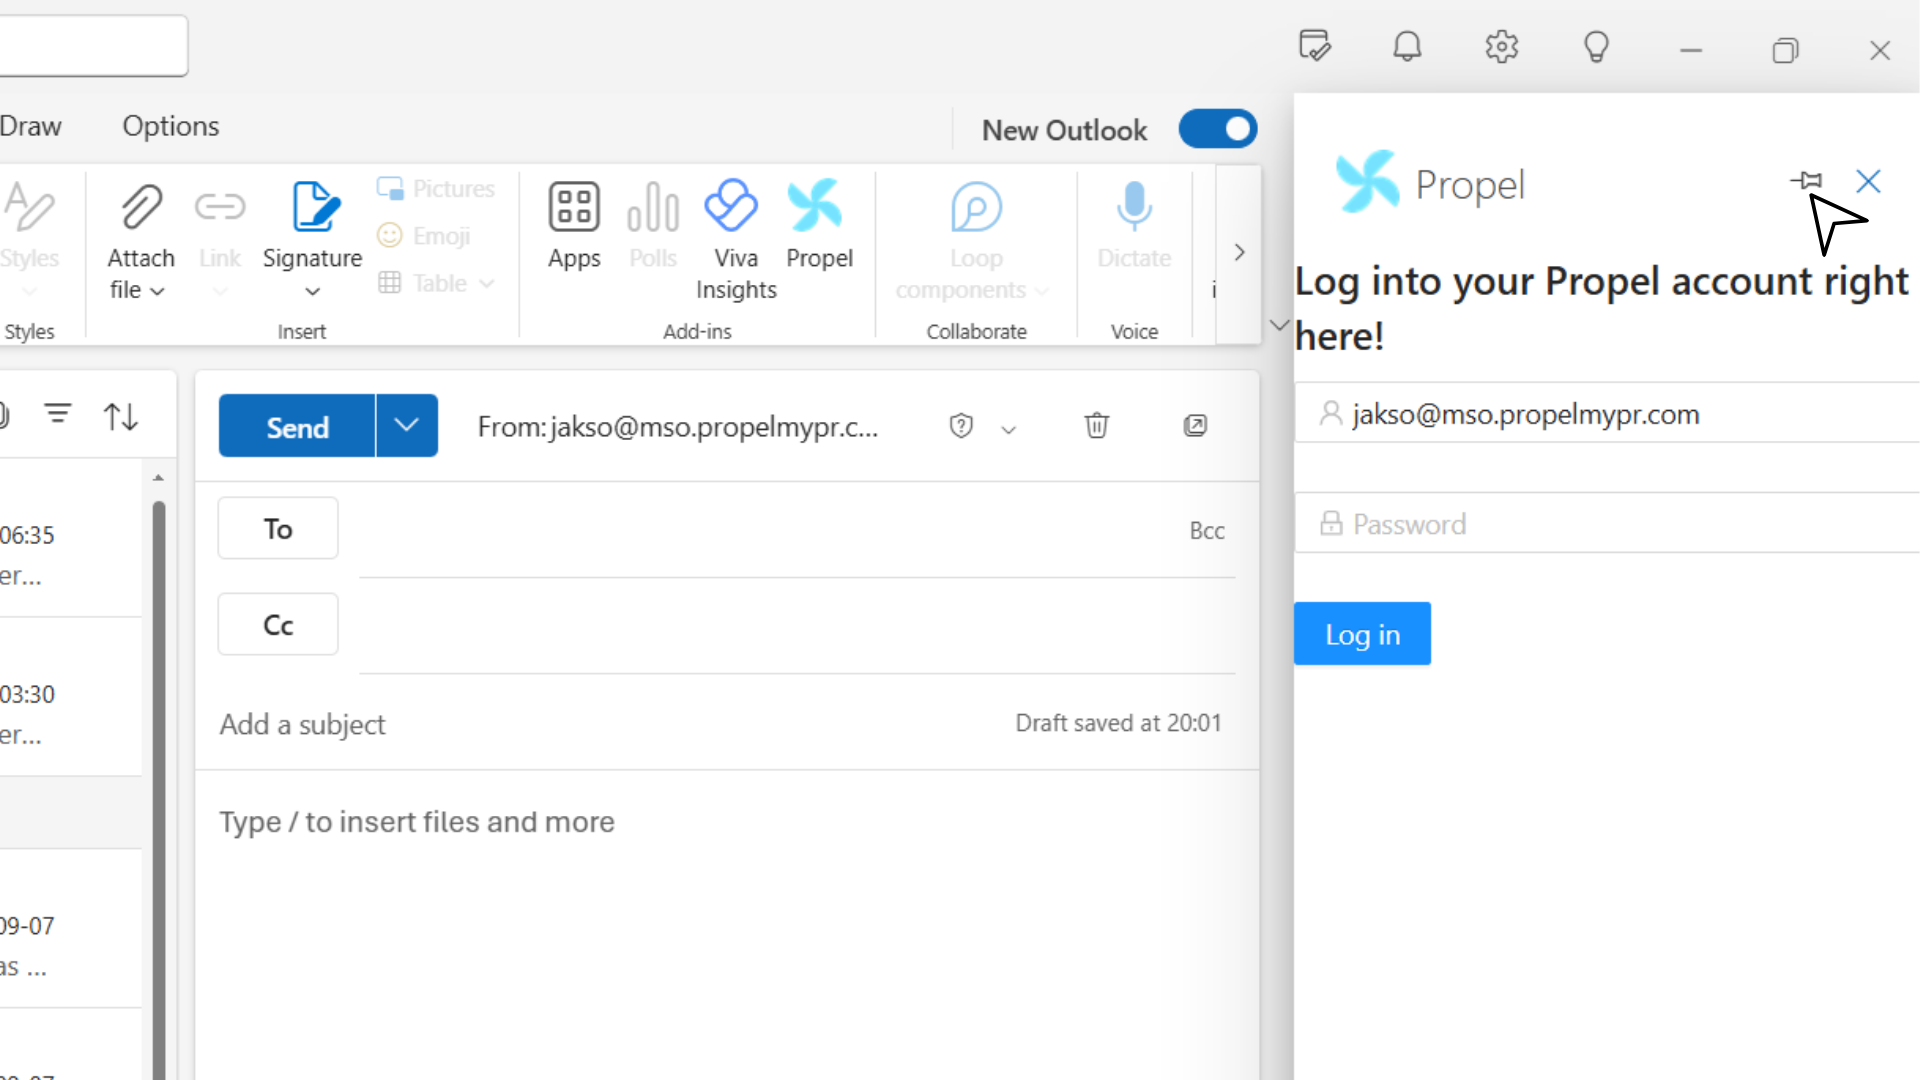Click the Propel Password field

click(1607, 523)
